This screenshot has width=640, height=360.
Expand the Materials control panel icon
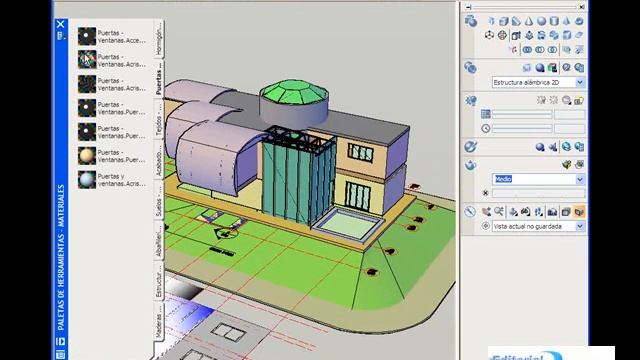pyautogui.click(x=470, y=147)
